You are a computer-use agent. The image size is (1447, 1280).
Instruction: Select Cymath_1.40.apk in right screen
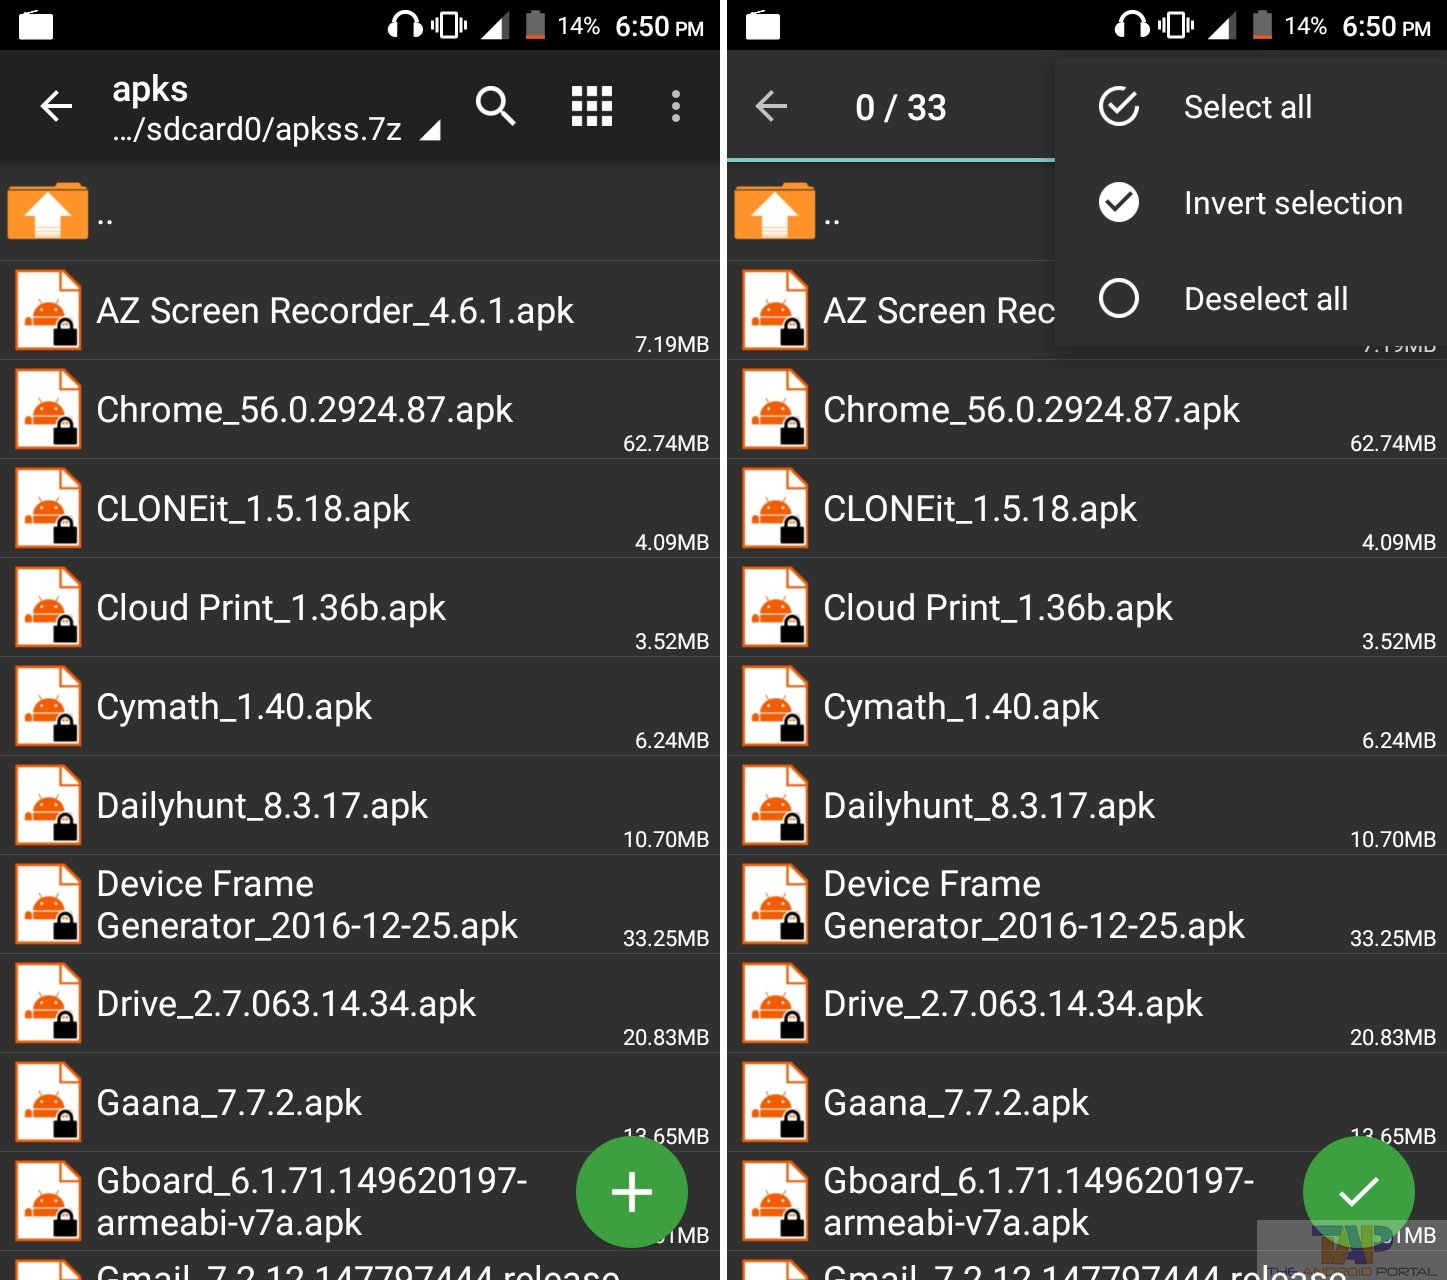pos(1087,706)
